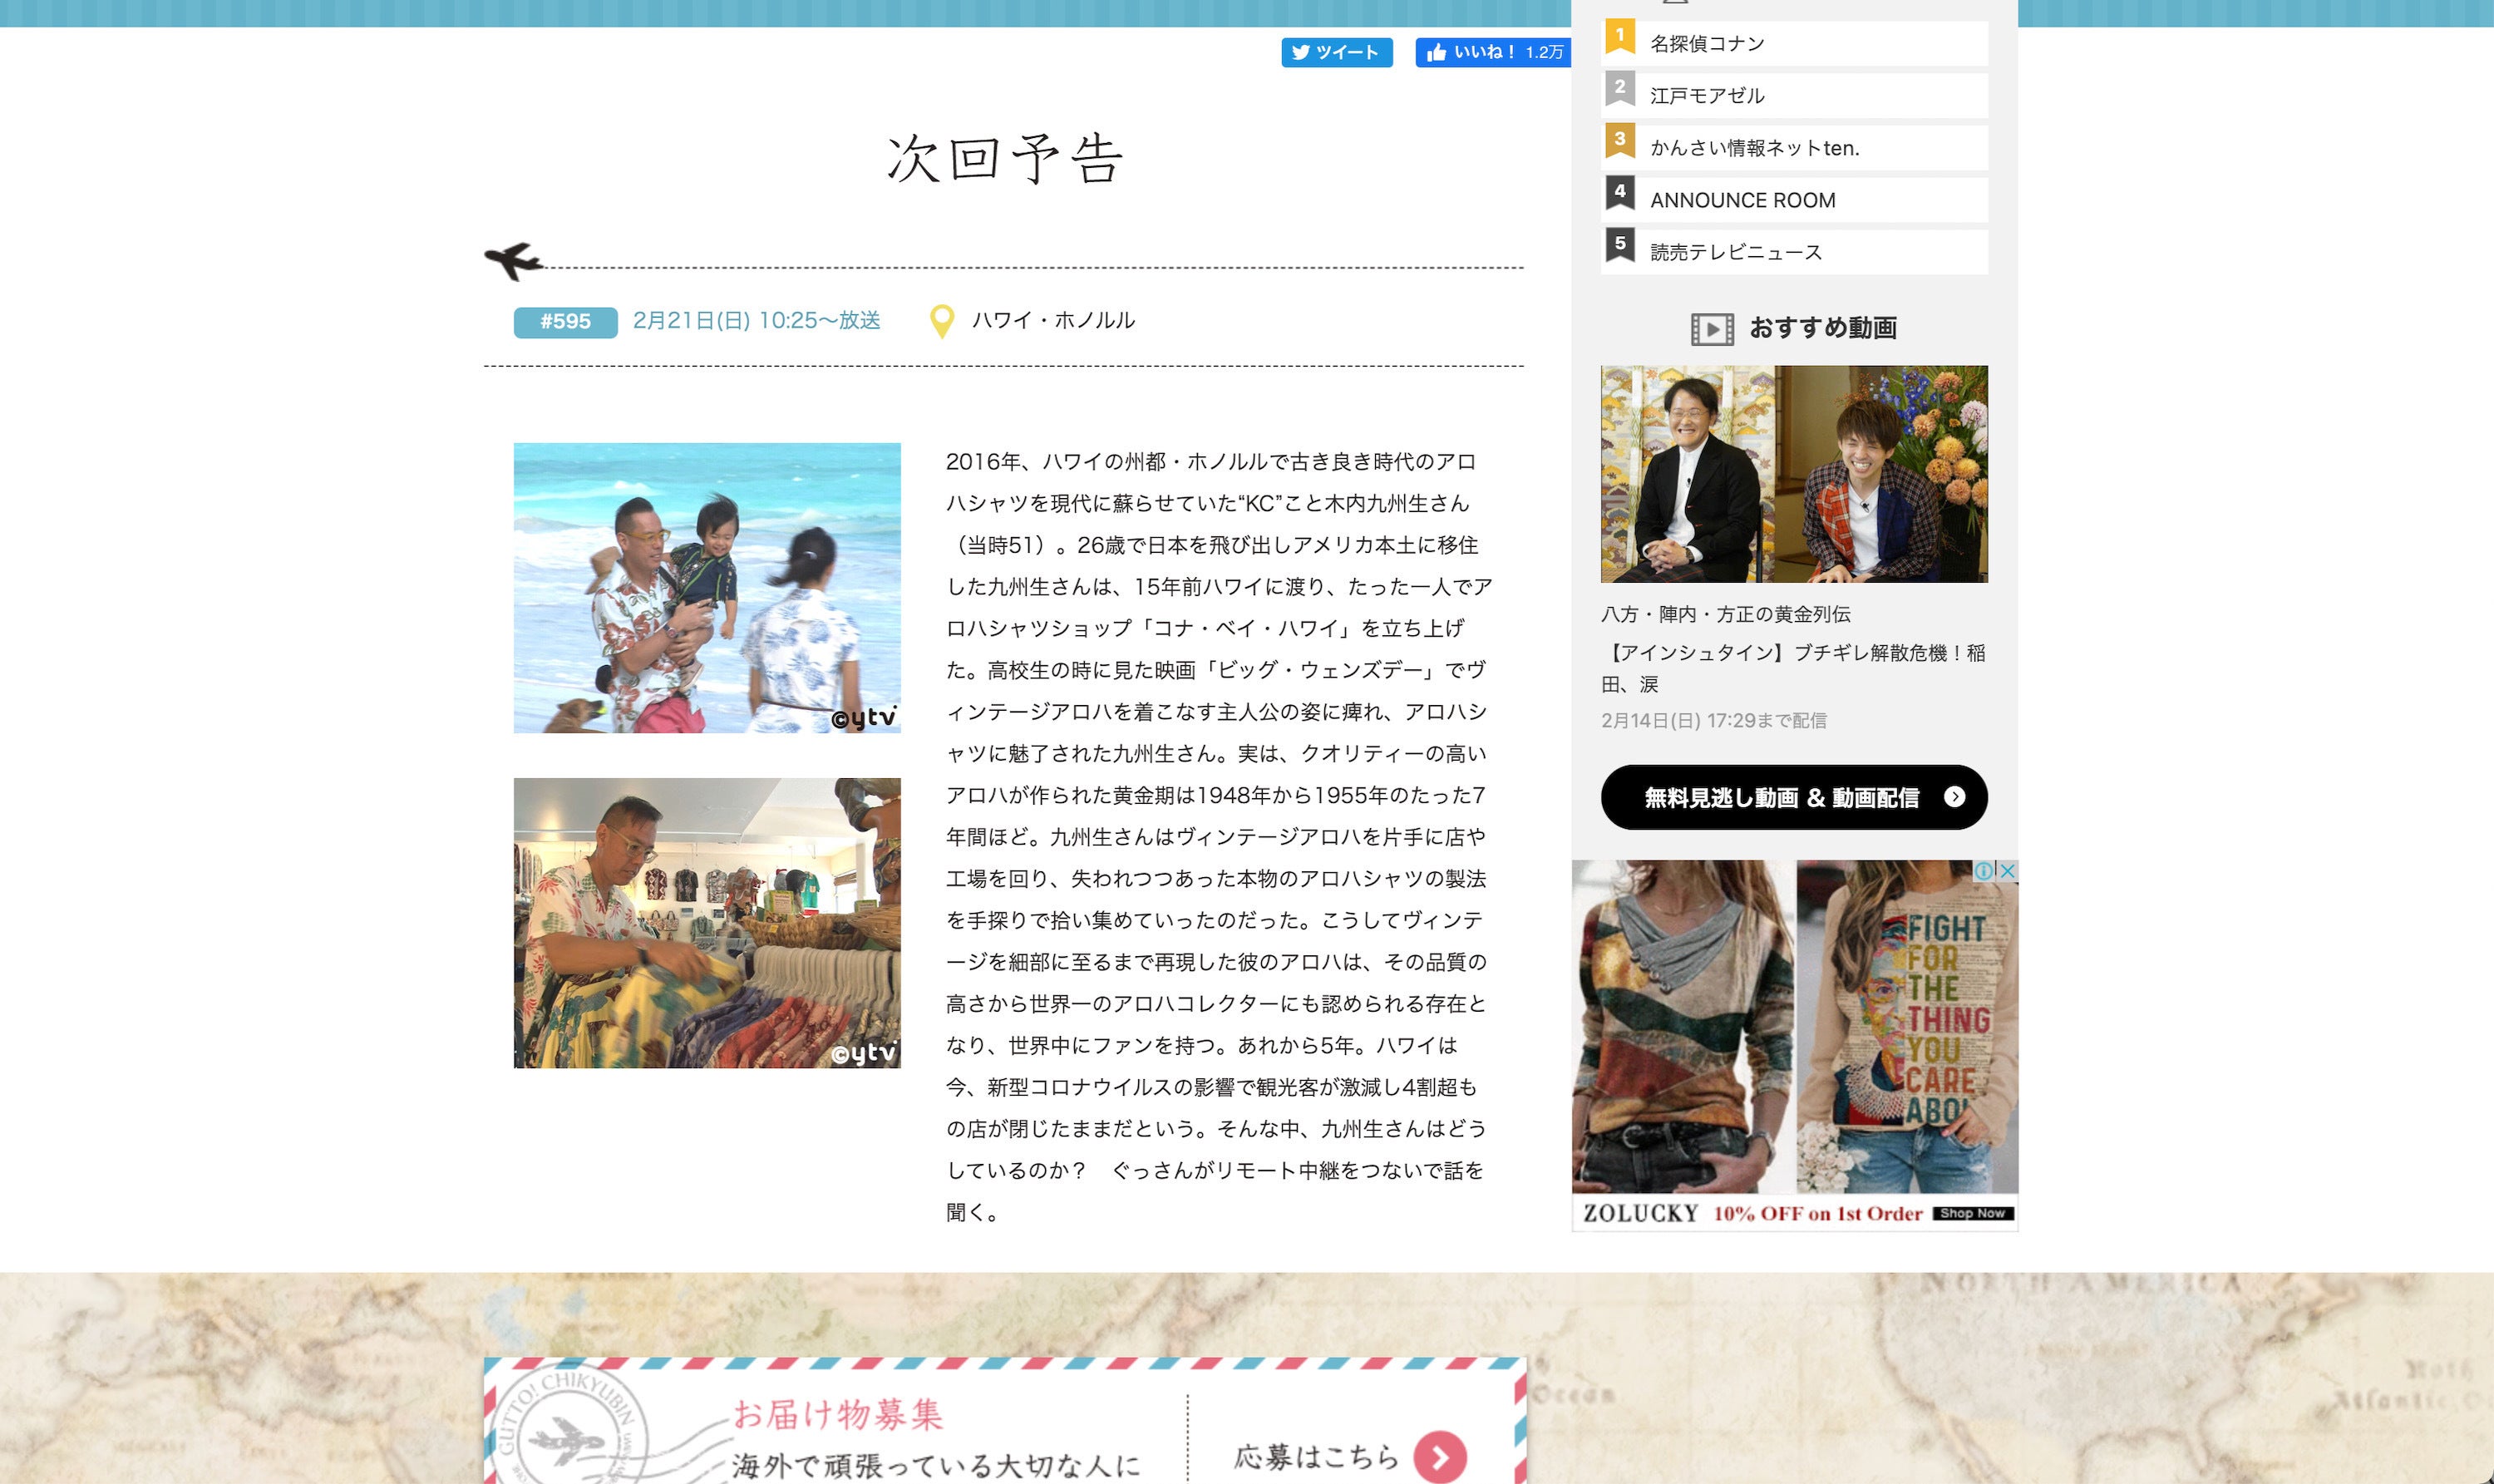Image resolution: width=2494 pixels, height=1484 pixels.
Task: Select かんさい情報ネットten. in ranking
Action: click(x=1754, y=148)
